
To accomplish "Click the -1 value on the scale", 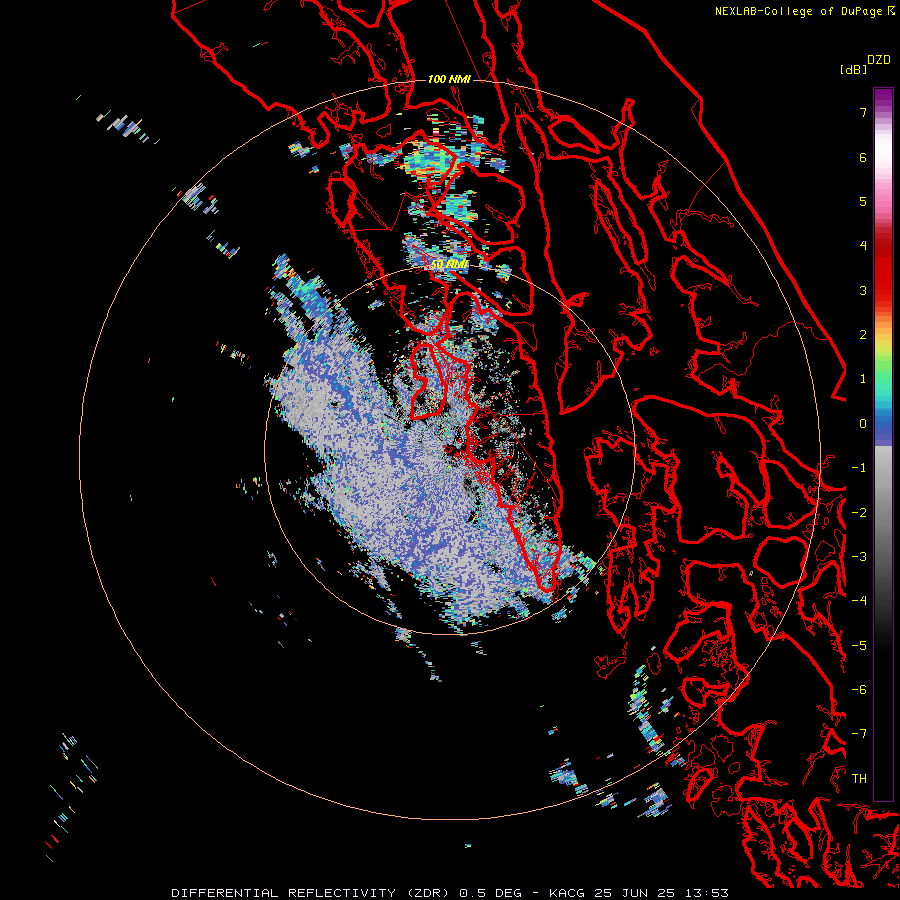I will 859,468.
